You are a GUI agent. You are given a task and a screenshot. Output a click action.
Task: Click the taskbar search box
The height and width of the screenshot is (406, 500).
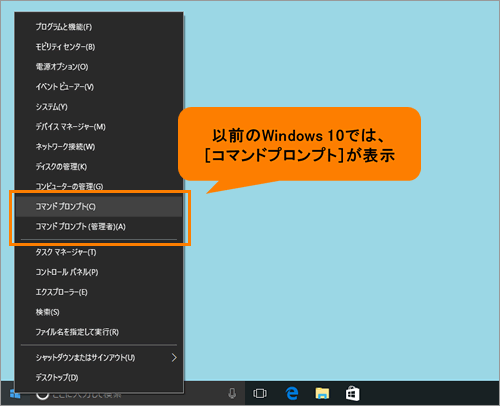pos(137,395)
